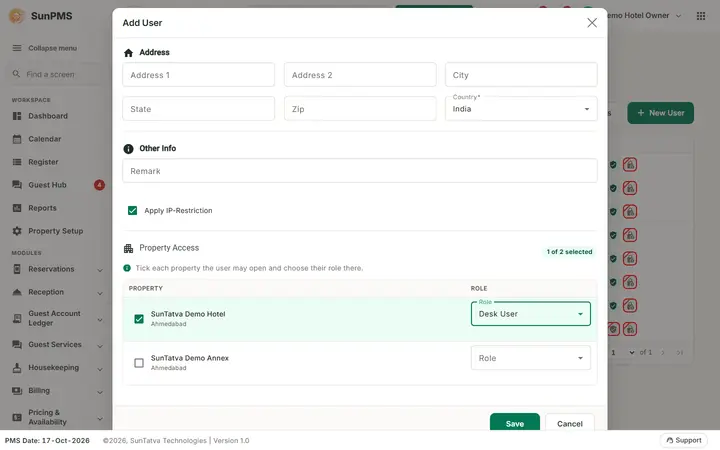This screenshot has height=450, width=720.
Task: Expand the Billing module
Action: pyautogui.click(x=100, y=392)
